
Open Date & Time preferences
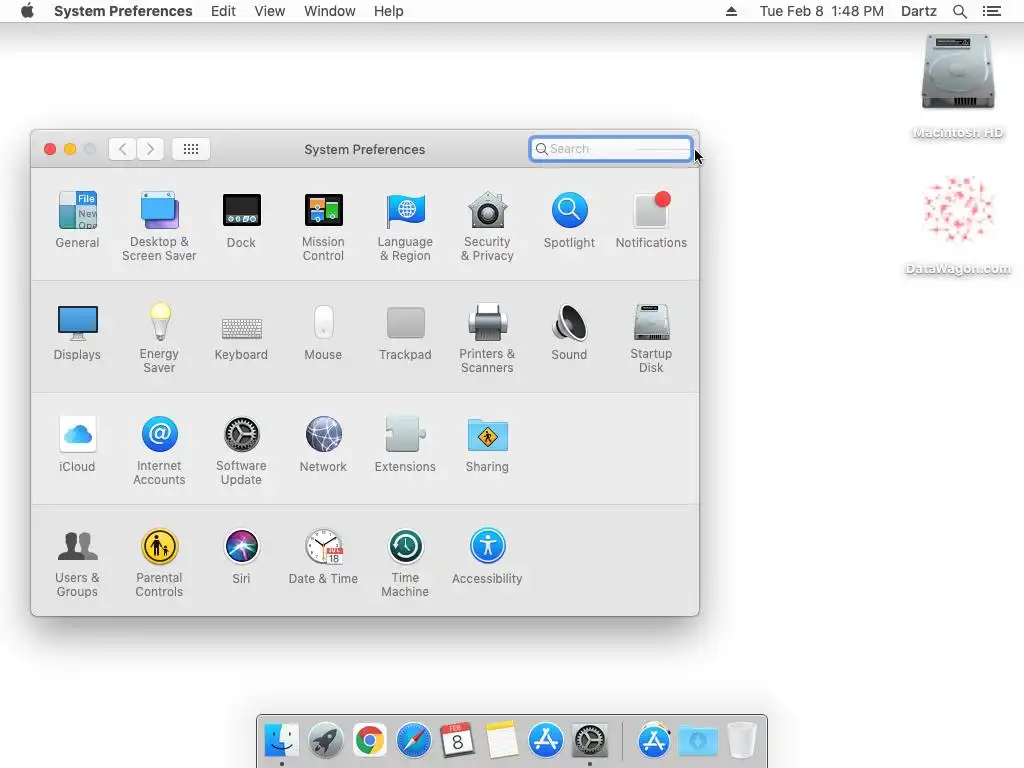click(323, 556)
